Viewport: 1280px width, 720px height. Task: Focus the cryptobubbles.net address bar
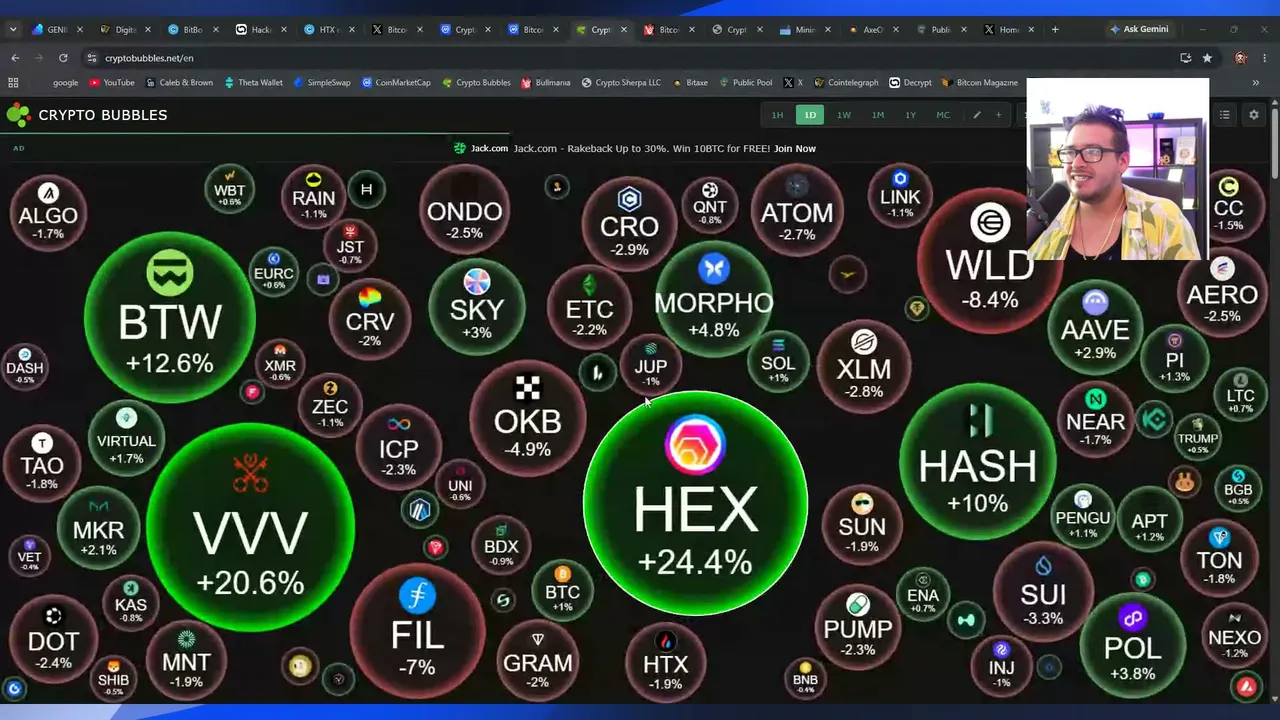(x=630, y=58)
